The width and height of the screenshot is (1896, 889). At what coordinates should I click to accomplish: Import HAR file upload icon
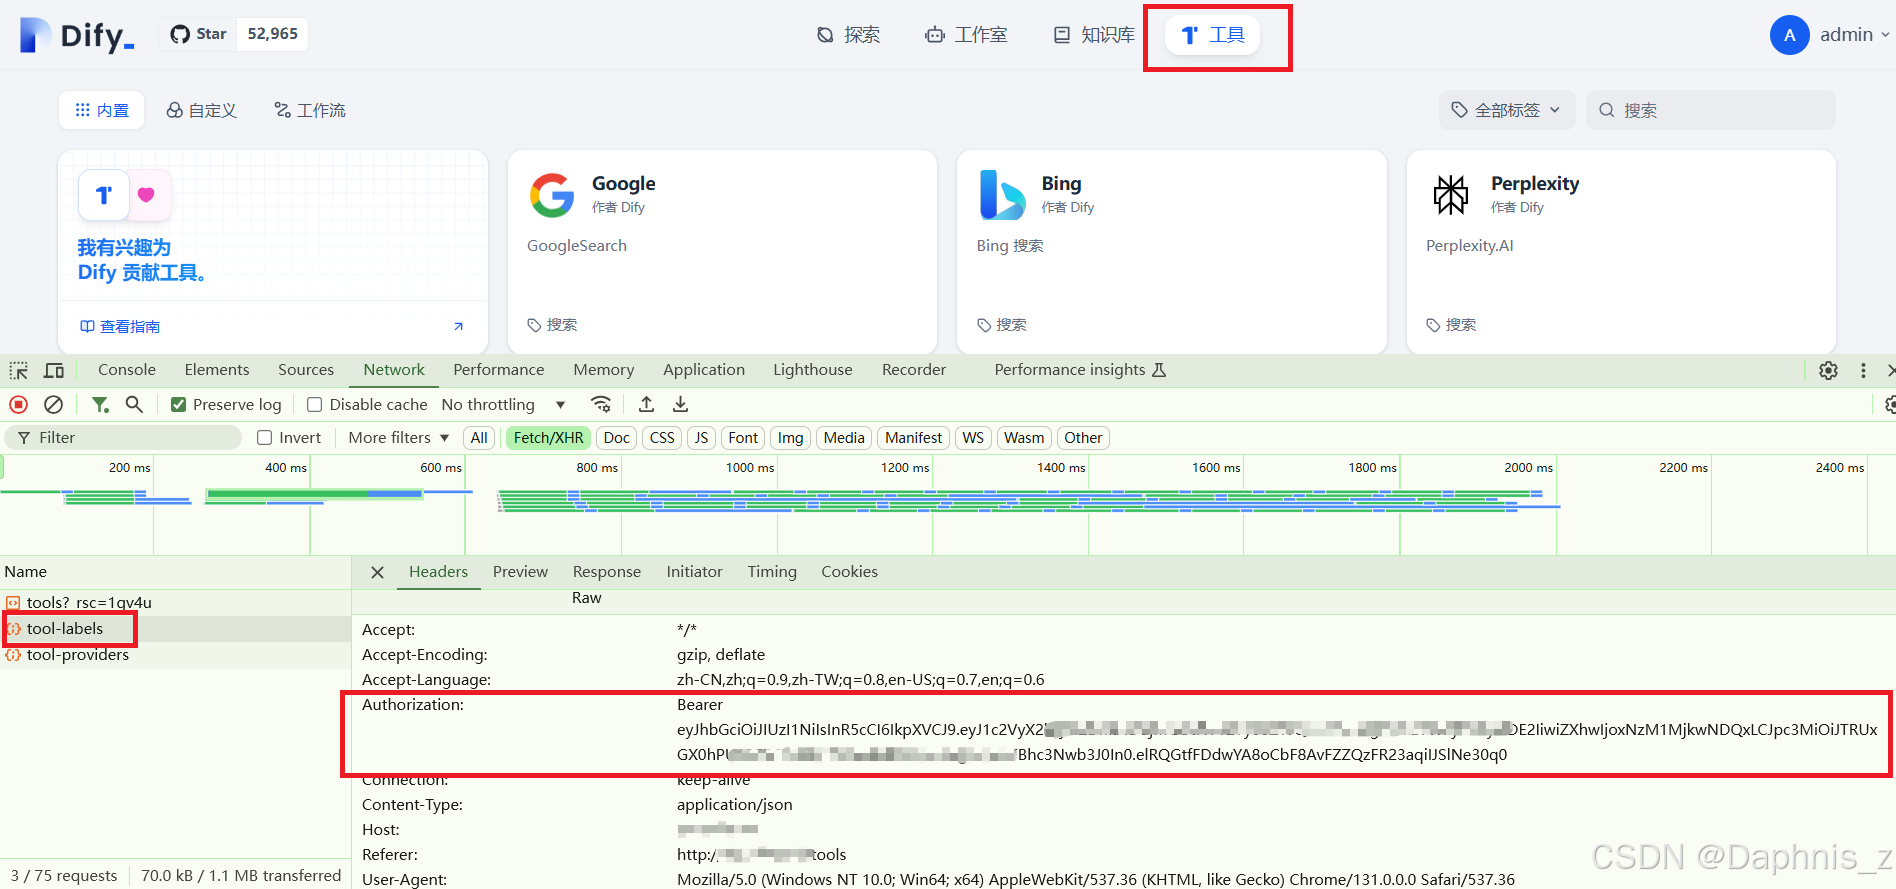[x=647, y=405]
